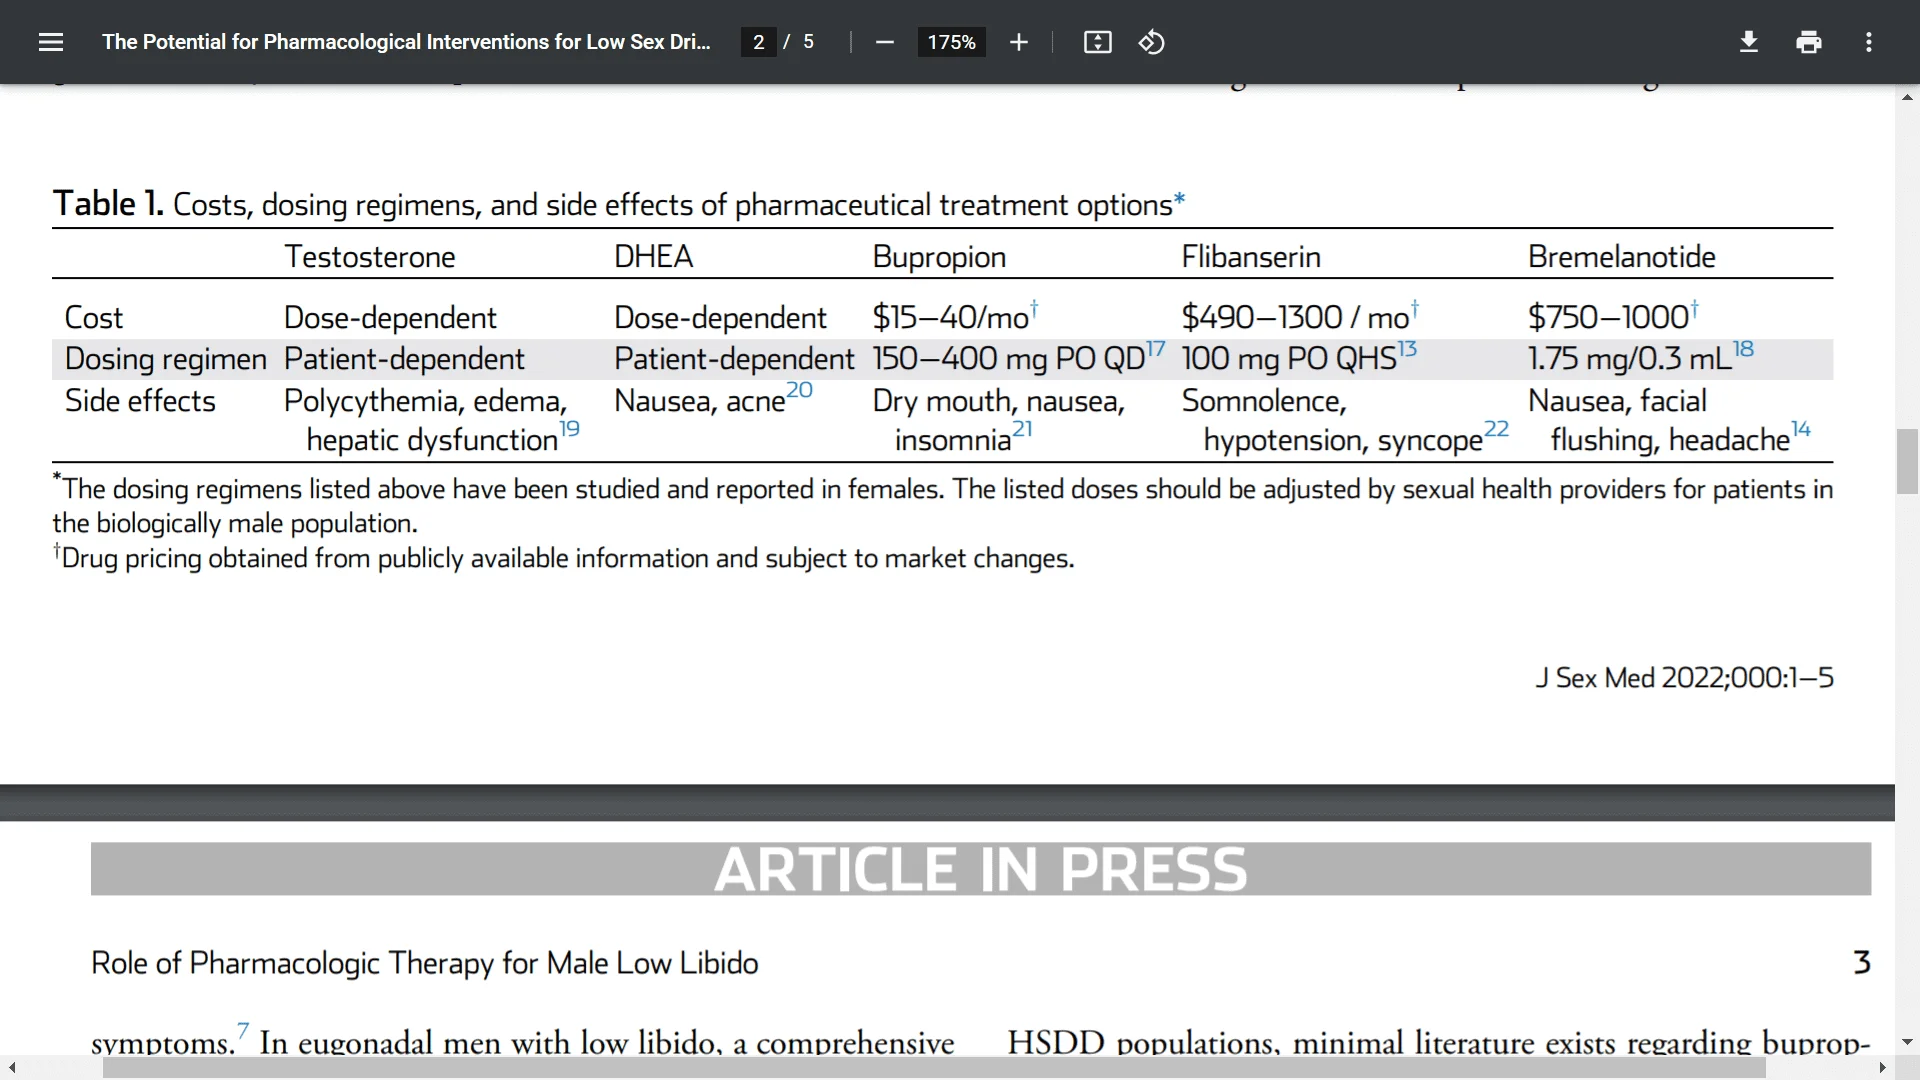Image resolution: width=1920 pixels, height=1080 pixels.
Task: Click the zoom level field showing 175%
Action: click(x=951, y=42)
